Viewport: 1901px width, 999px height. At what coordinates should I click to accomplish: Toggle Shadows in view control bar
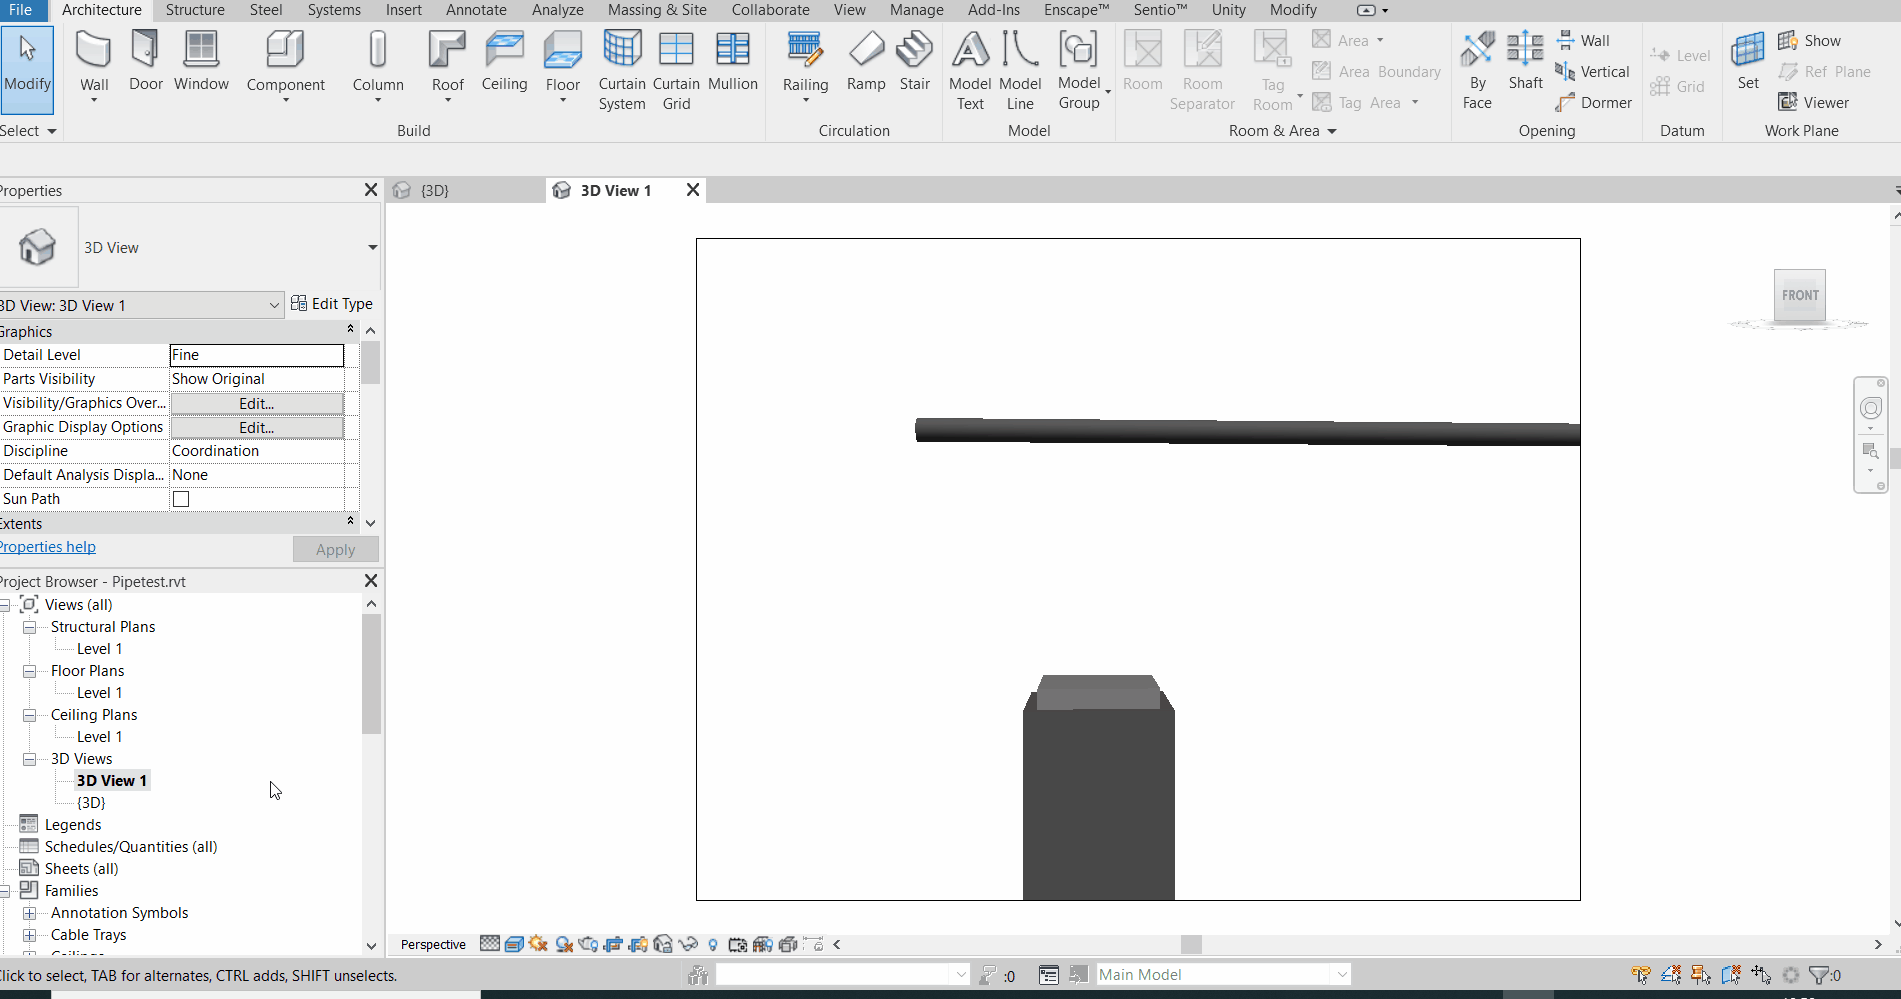[x=564, y=944]
